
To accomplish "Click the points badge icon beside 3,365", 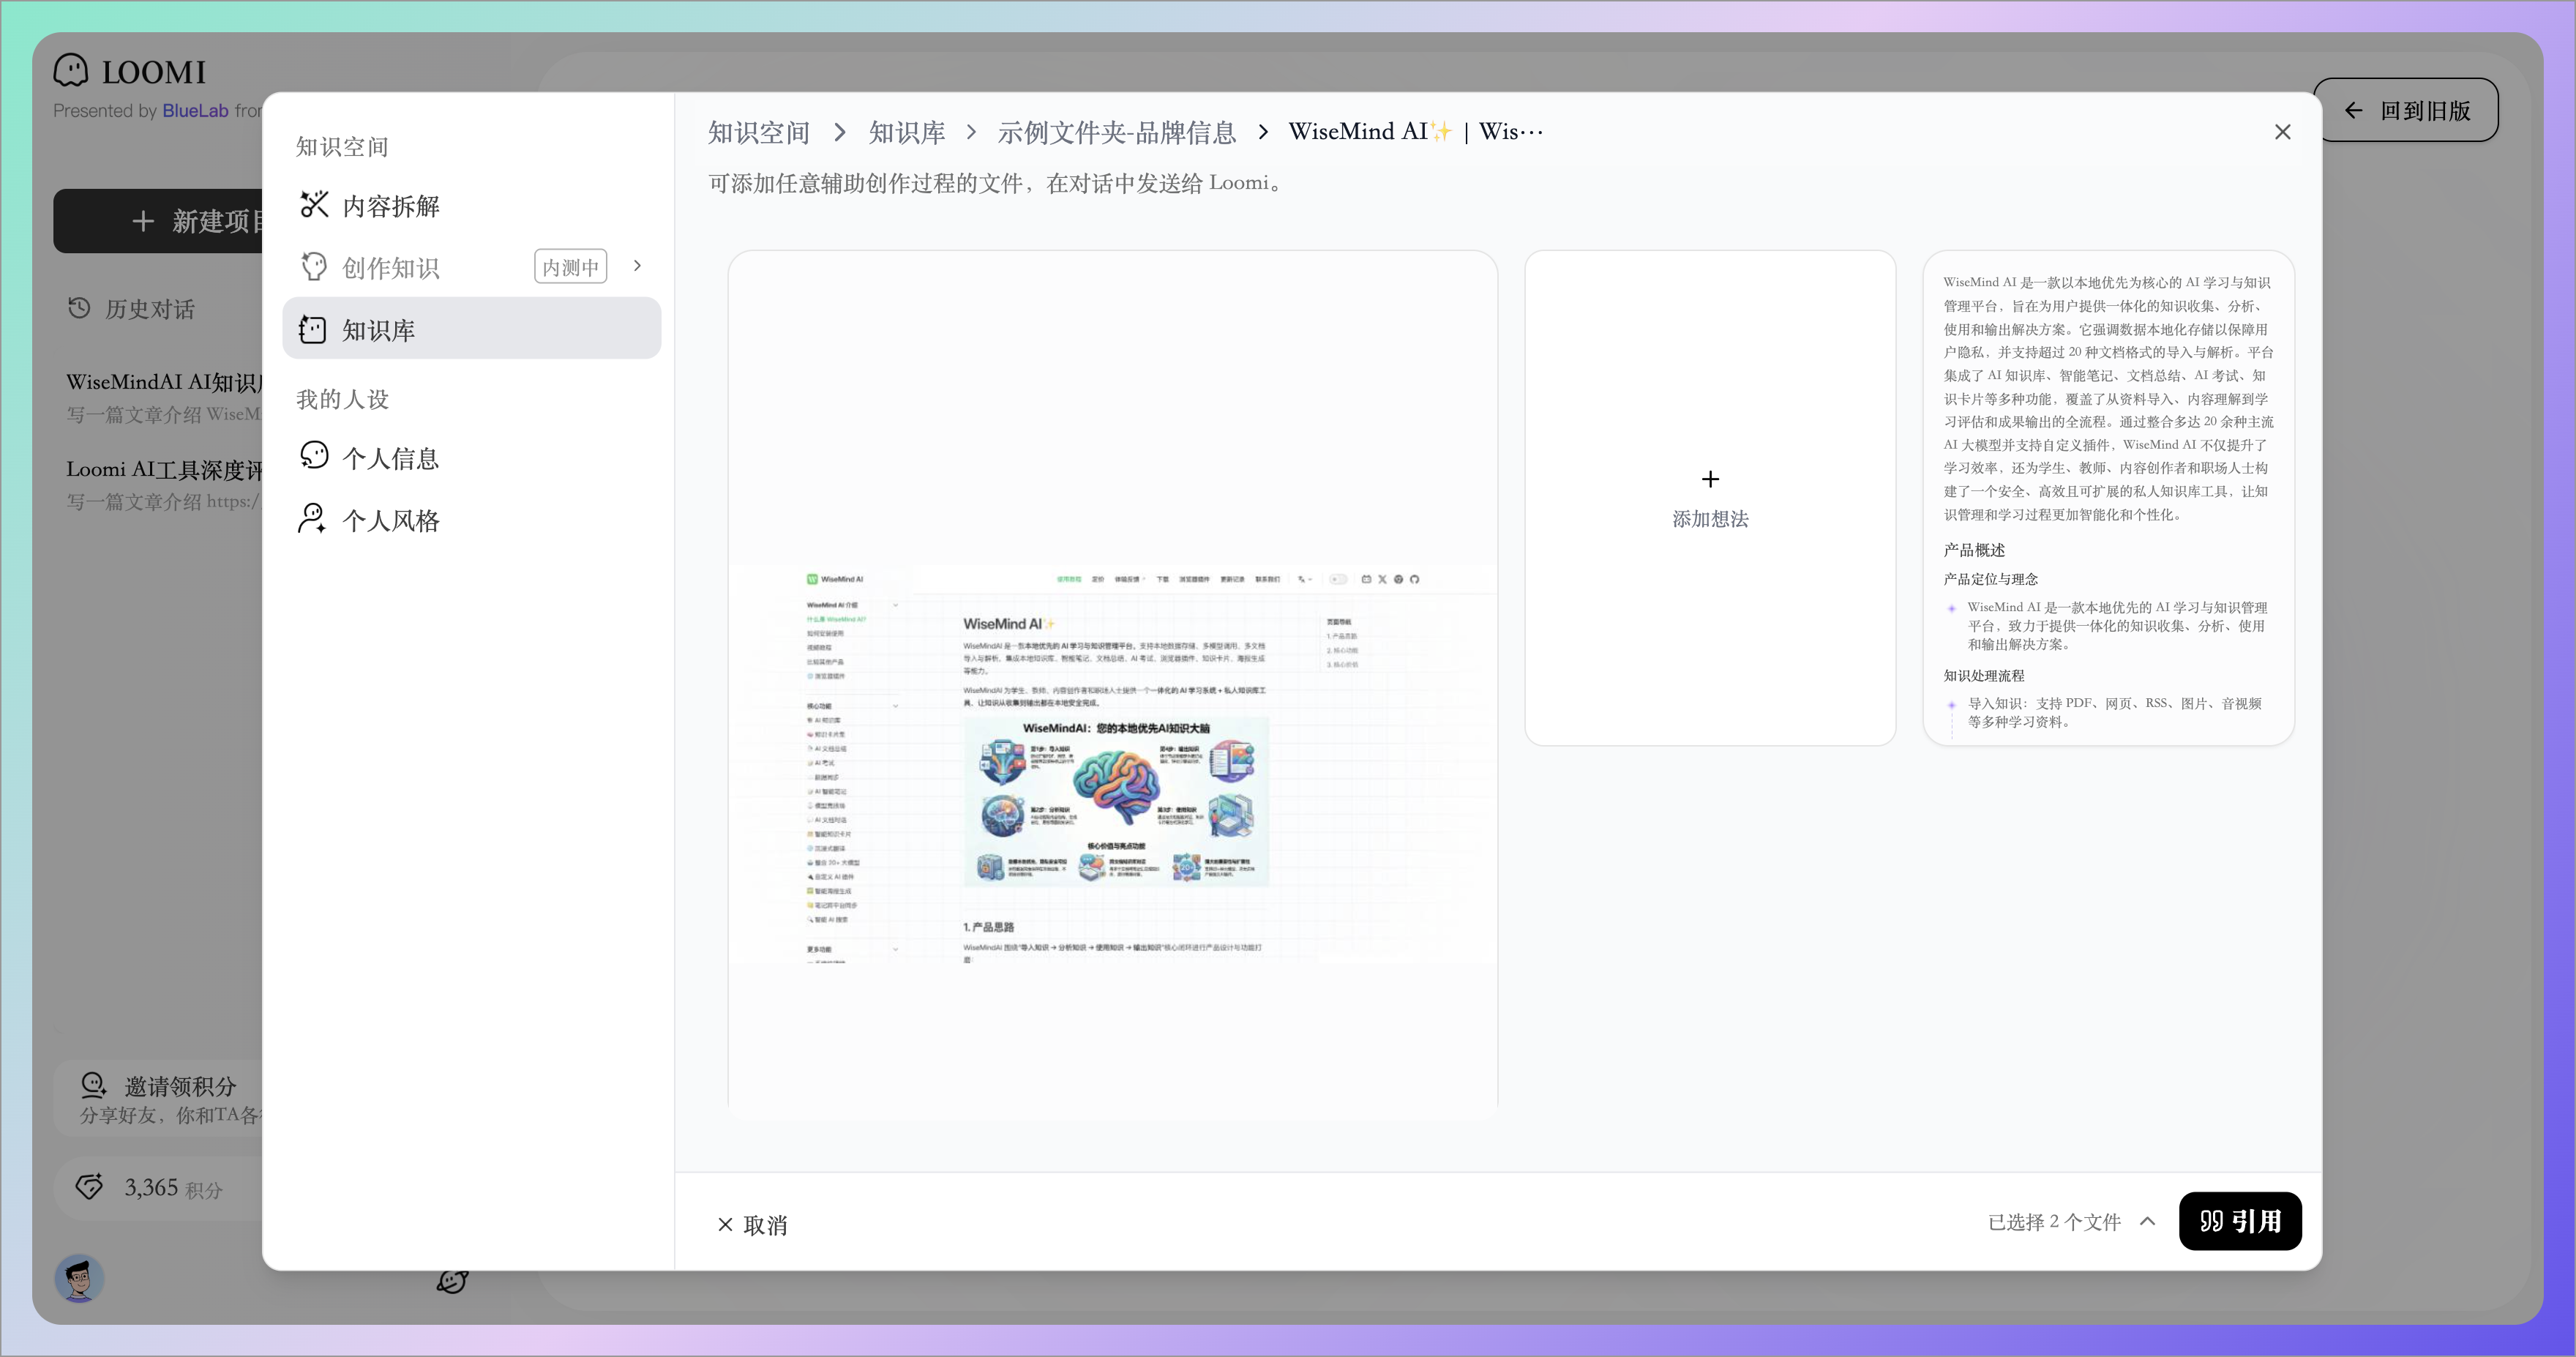I will click(90, 1187).
